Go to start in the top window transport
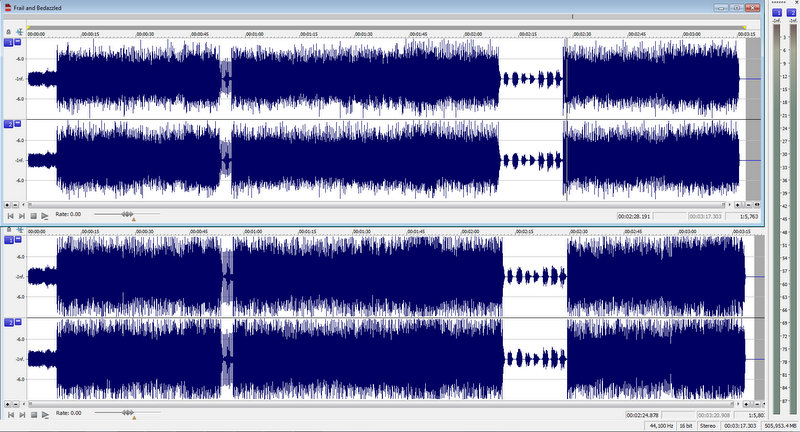This screenshot has width=800, height=432. [x=10, y=216]
